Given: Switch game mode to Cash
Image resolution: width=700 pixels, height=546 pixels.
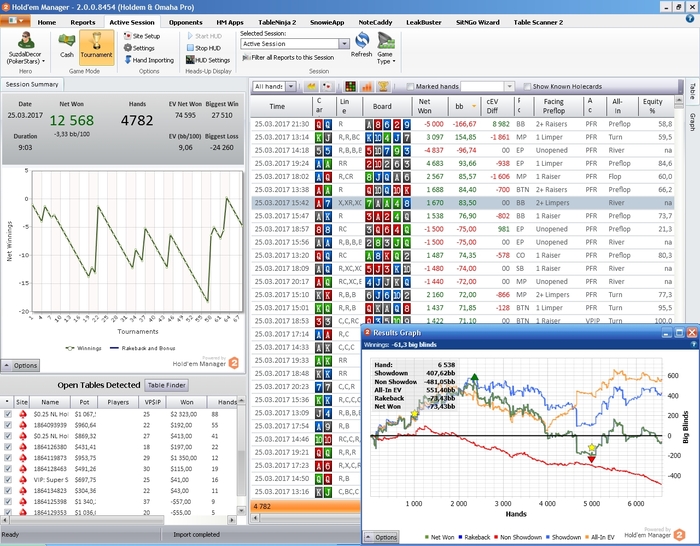Looking at the screenshot, I should pyautogui.click(x=67, y=46).
